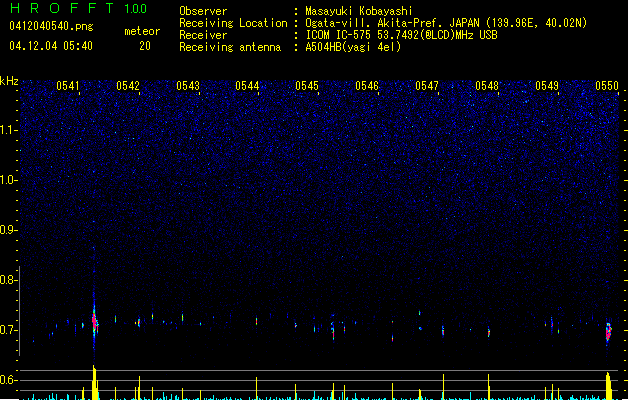Click the date stamp 04.12.04 05:40
The height and width of the screenshot is (400, 629).
tap(51, 46)
